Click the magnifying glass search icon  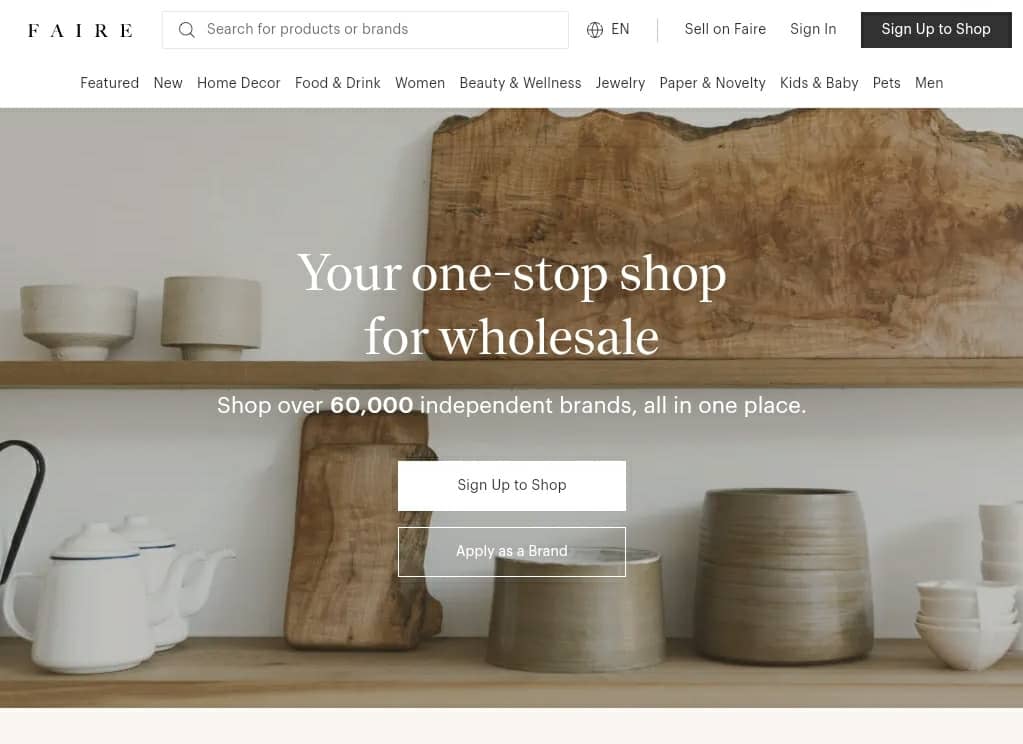click(187, 29)
